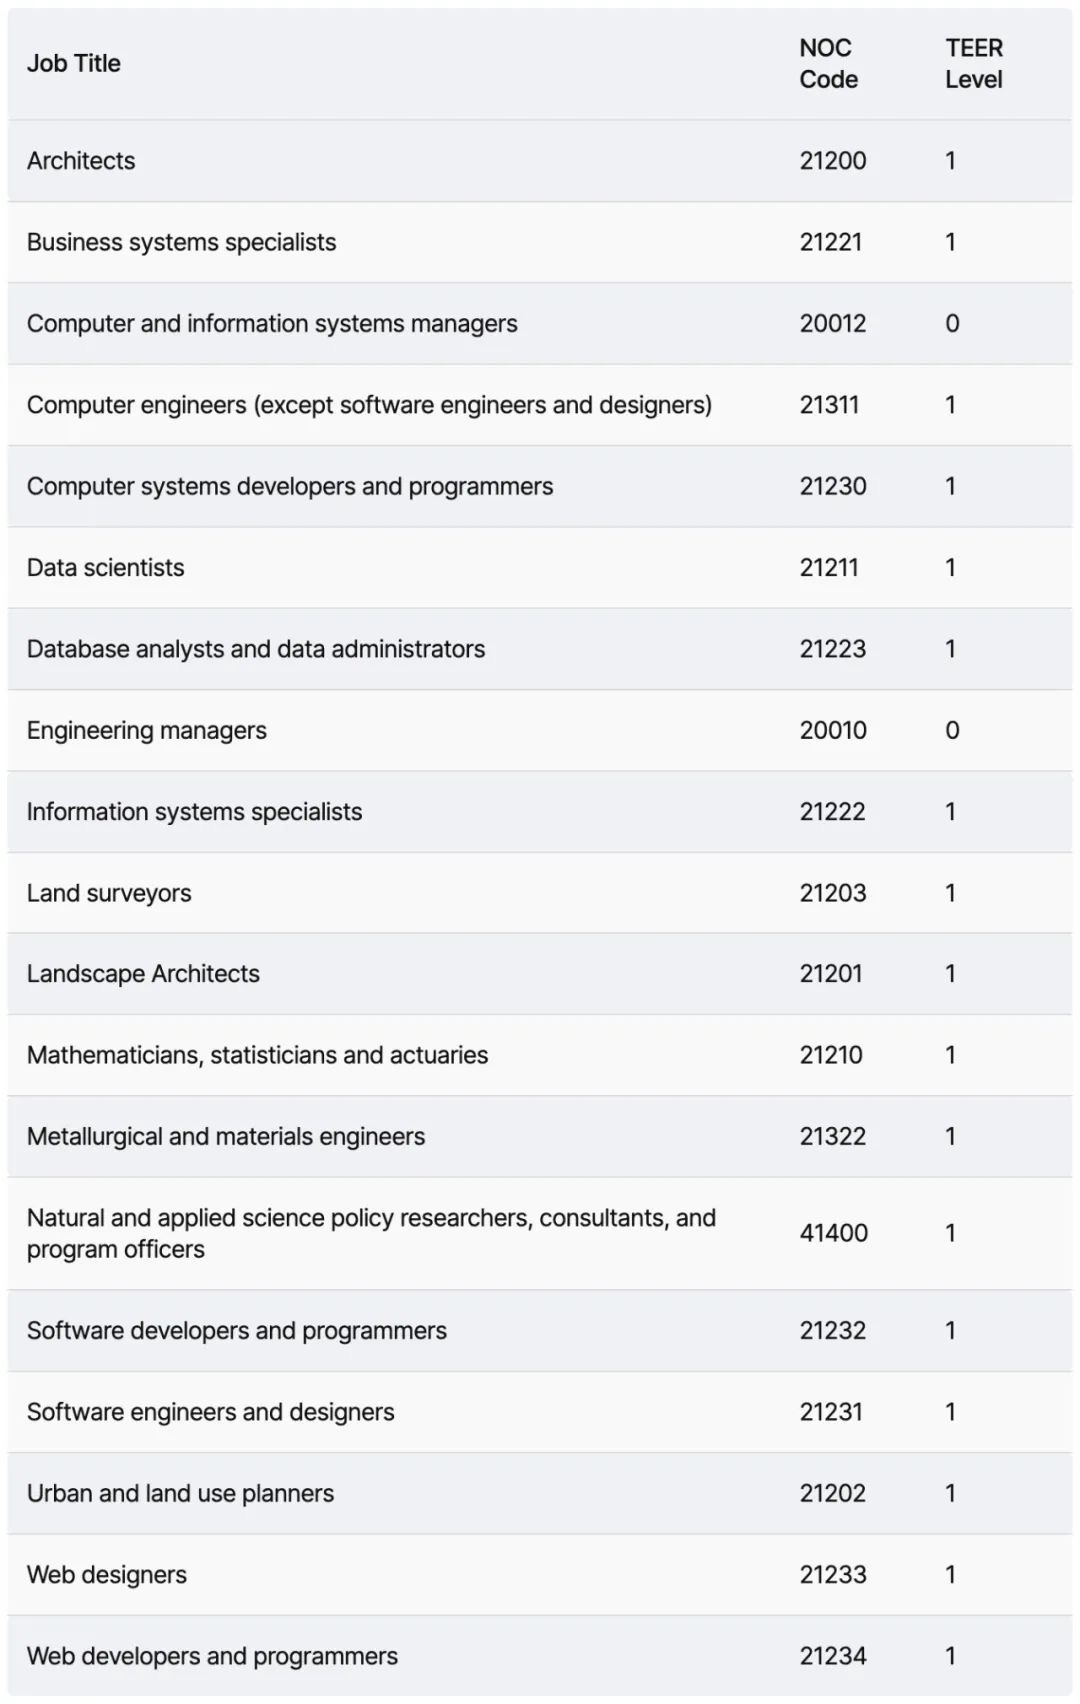
Task: Select NOC code 21221 for Business systems specialists
Action: pyautogui.click(x=830, y=242)
